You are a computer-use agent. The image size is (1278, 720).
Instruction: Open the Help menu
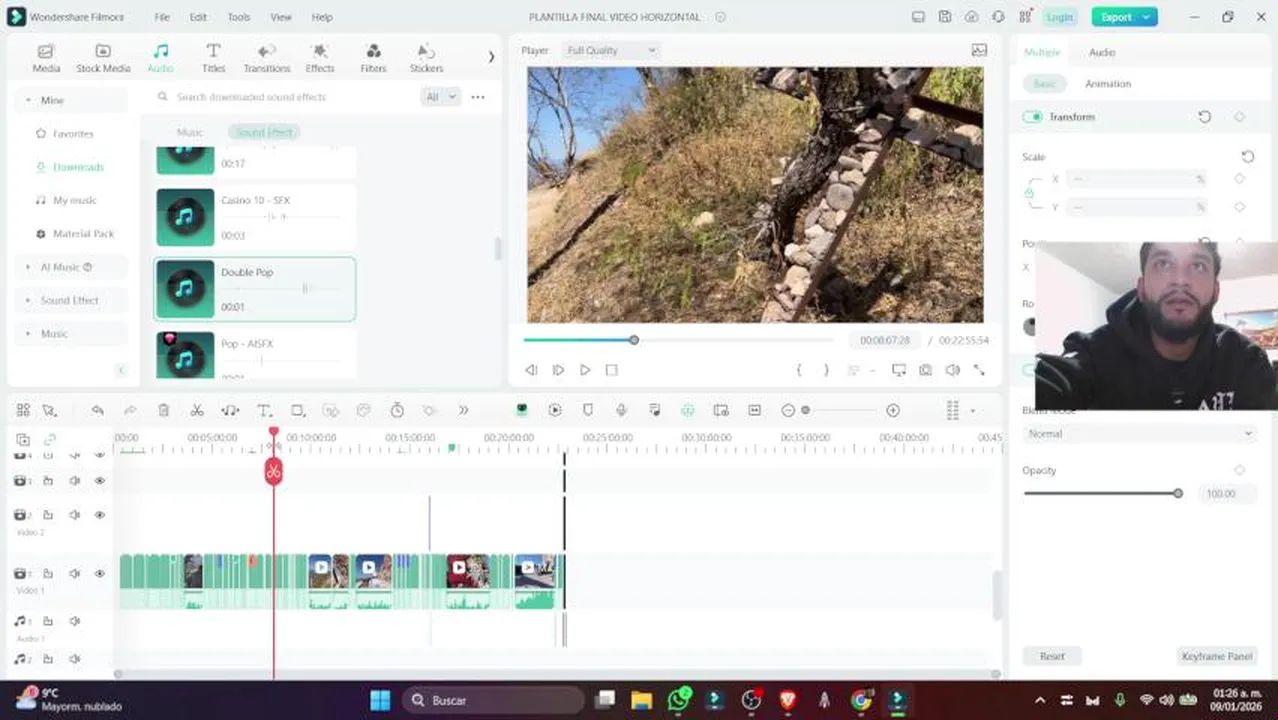pyautogui.click(x=322, y=17)
